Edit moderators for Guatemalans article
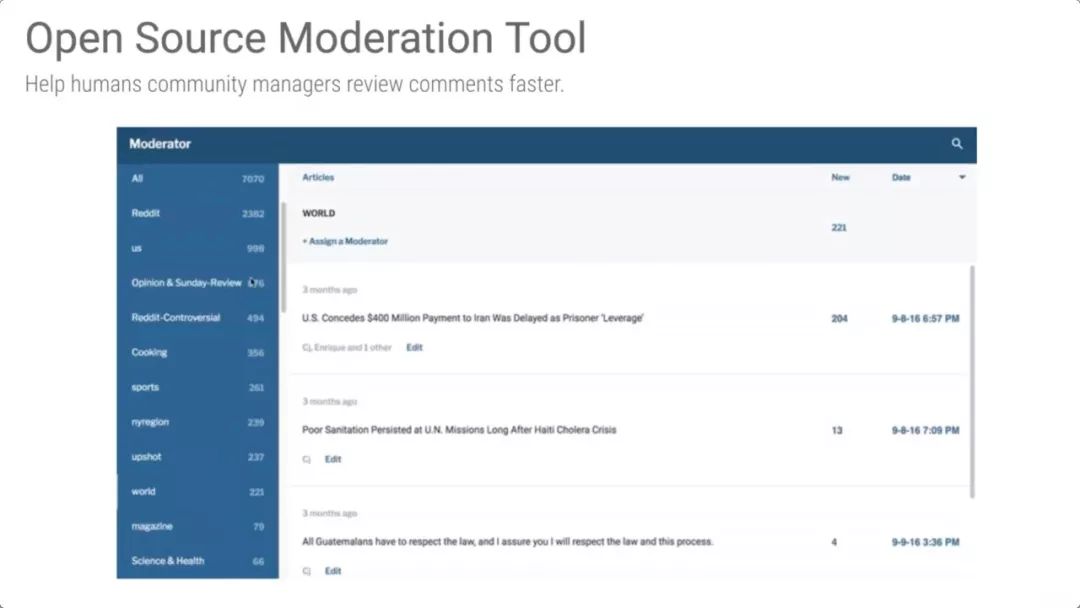Screen dimensions: 1080x608 click(333, 571)
